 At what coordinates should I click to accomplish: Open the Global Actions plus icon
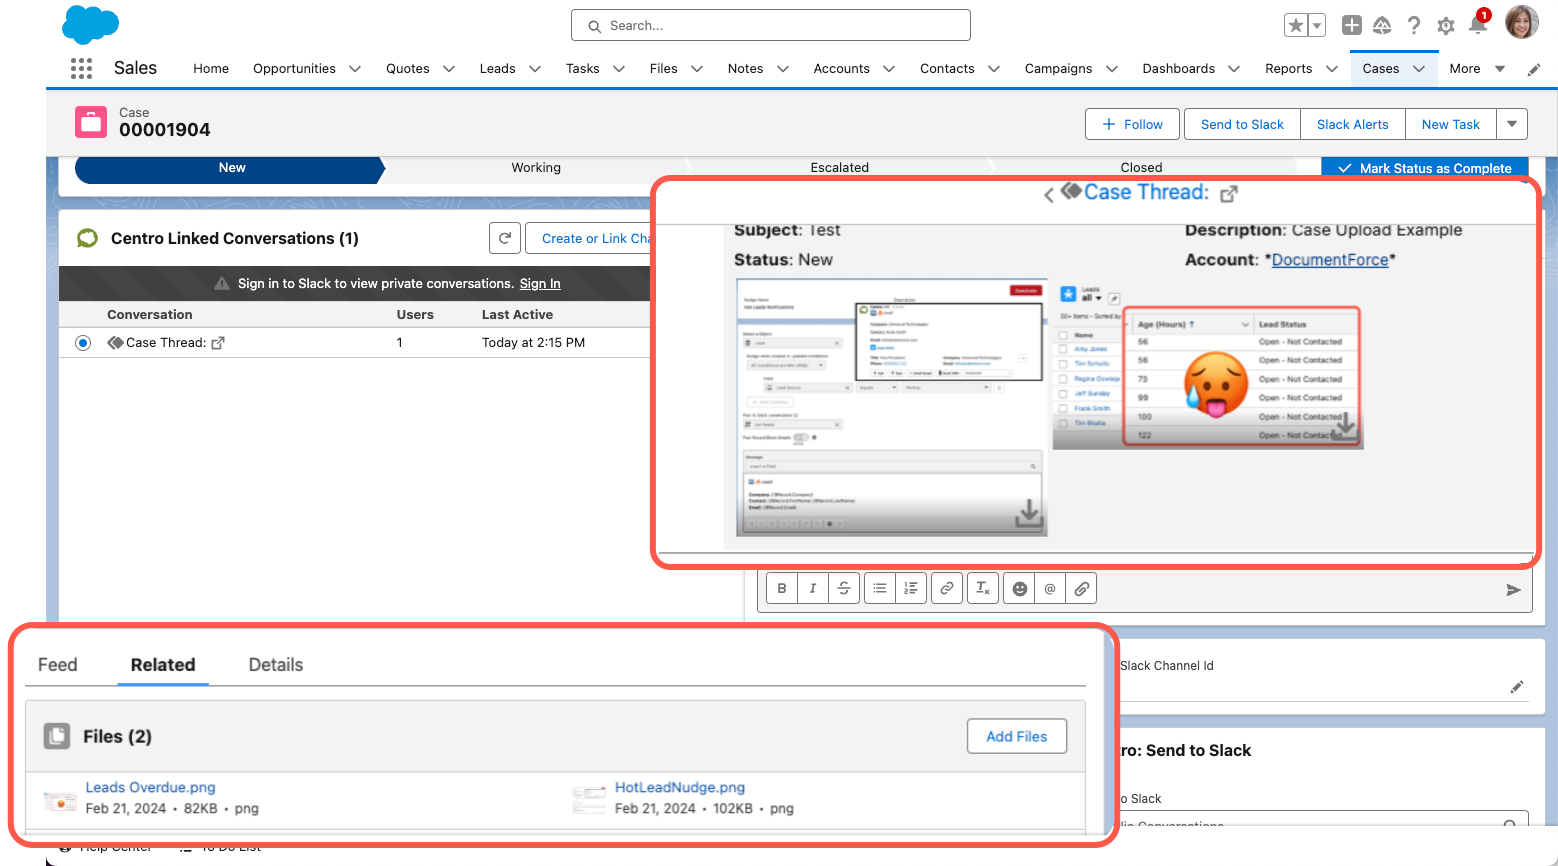coord(1352,25)
